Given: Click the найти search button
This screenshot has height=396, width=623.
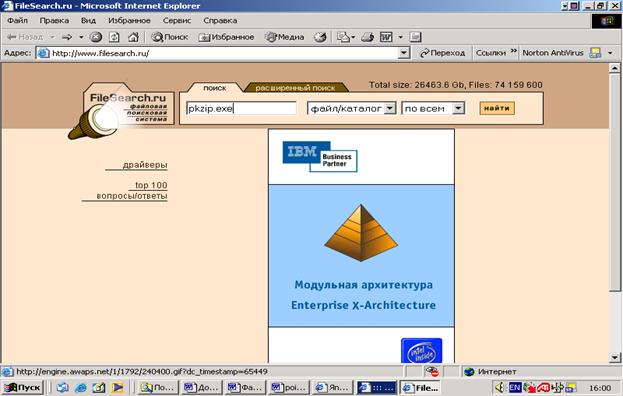Looking at the screenshot, I should [x=497, y=108].
